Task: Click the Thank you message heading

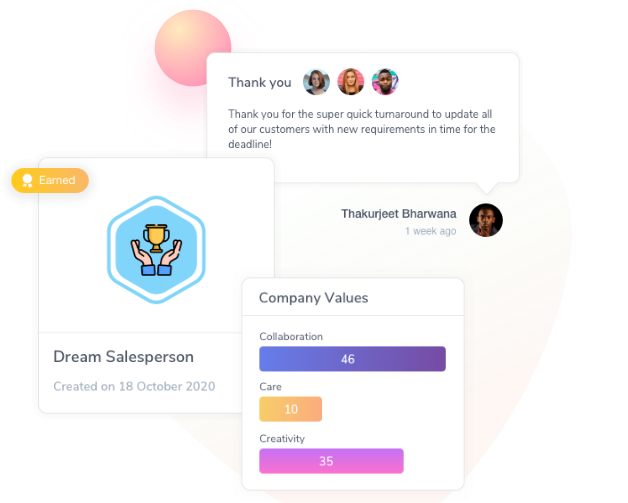Action: (x=260, y=82)
